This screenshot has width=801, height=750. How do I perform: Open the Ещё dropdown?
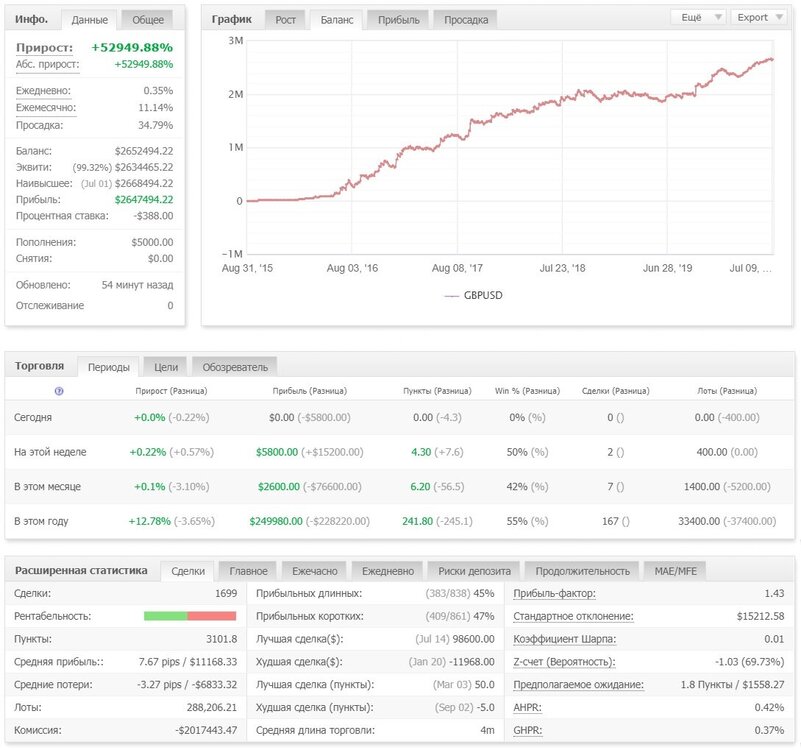[x=698, y=17]
